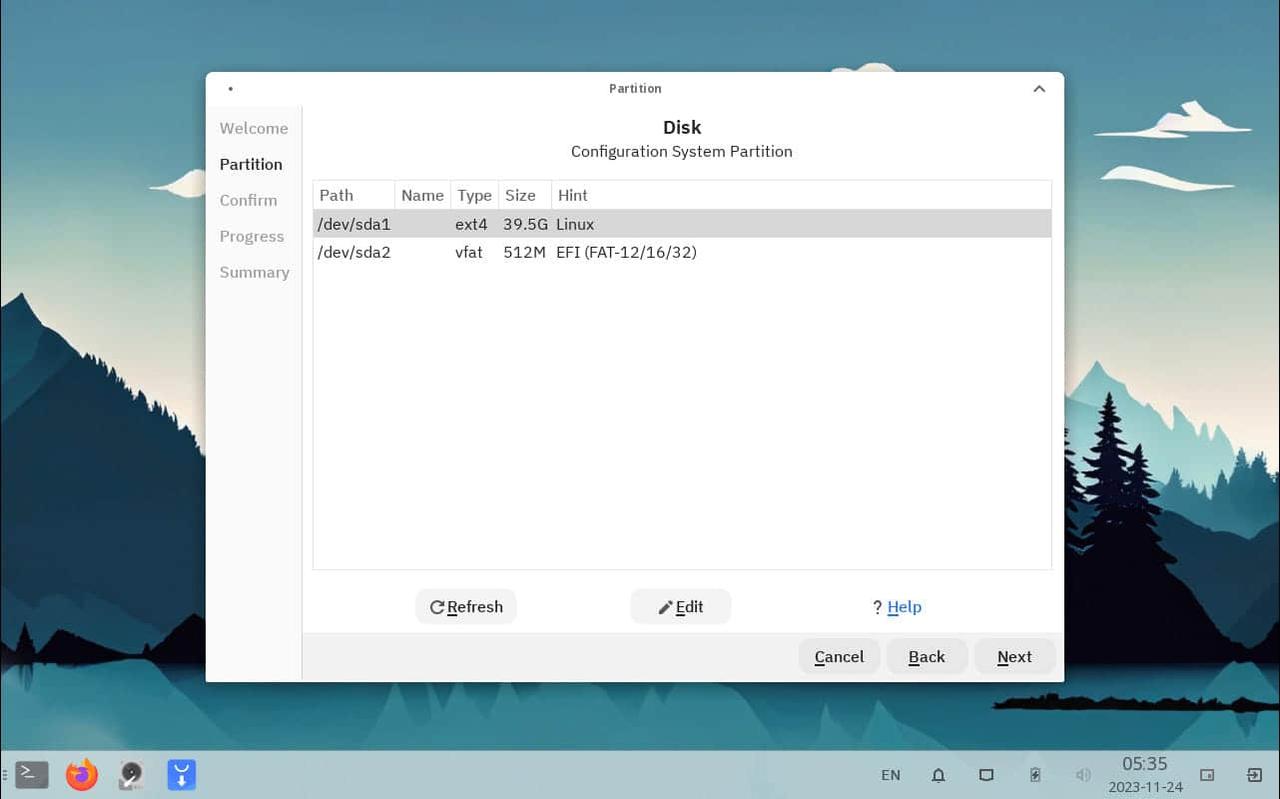Open the terminal from the taskbar

coord(31,775)
